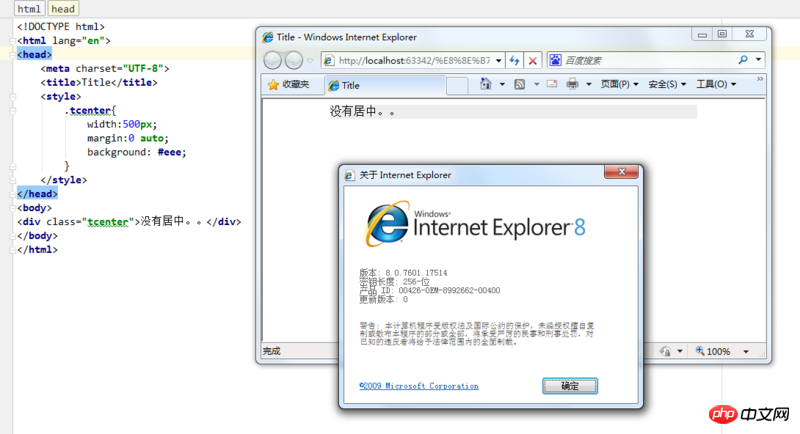This screenshot has width=800, height=434.
Task: Click the Home page icon
Action: point(486,84)
